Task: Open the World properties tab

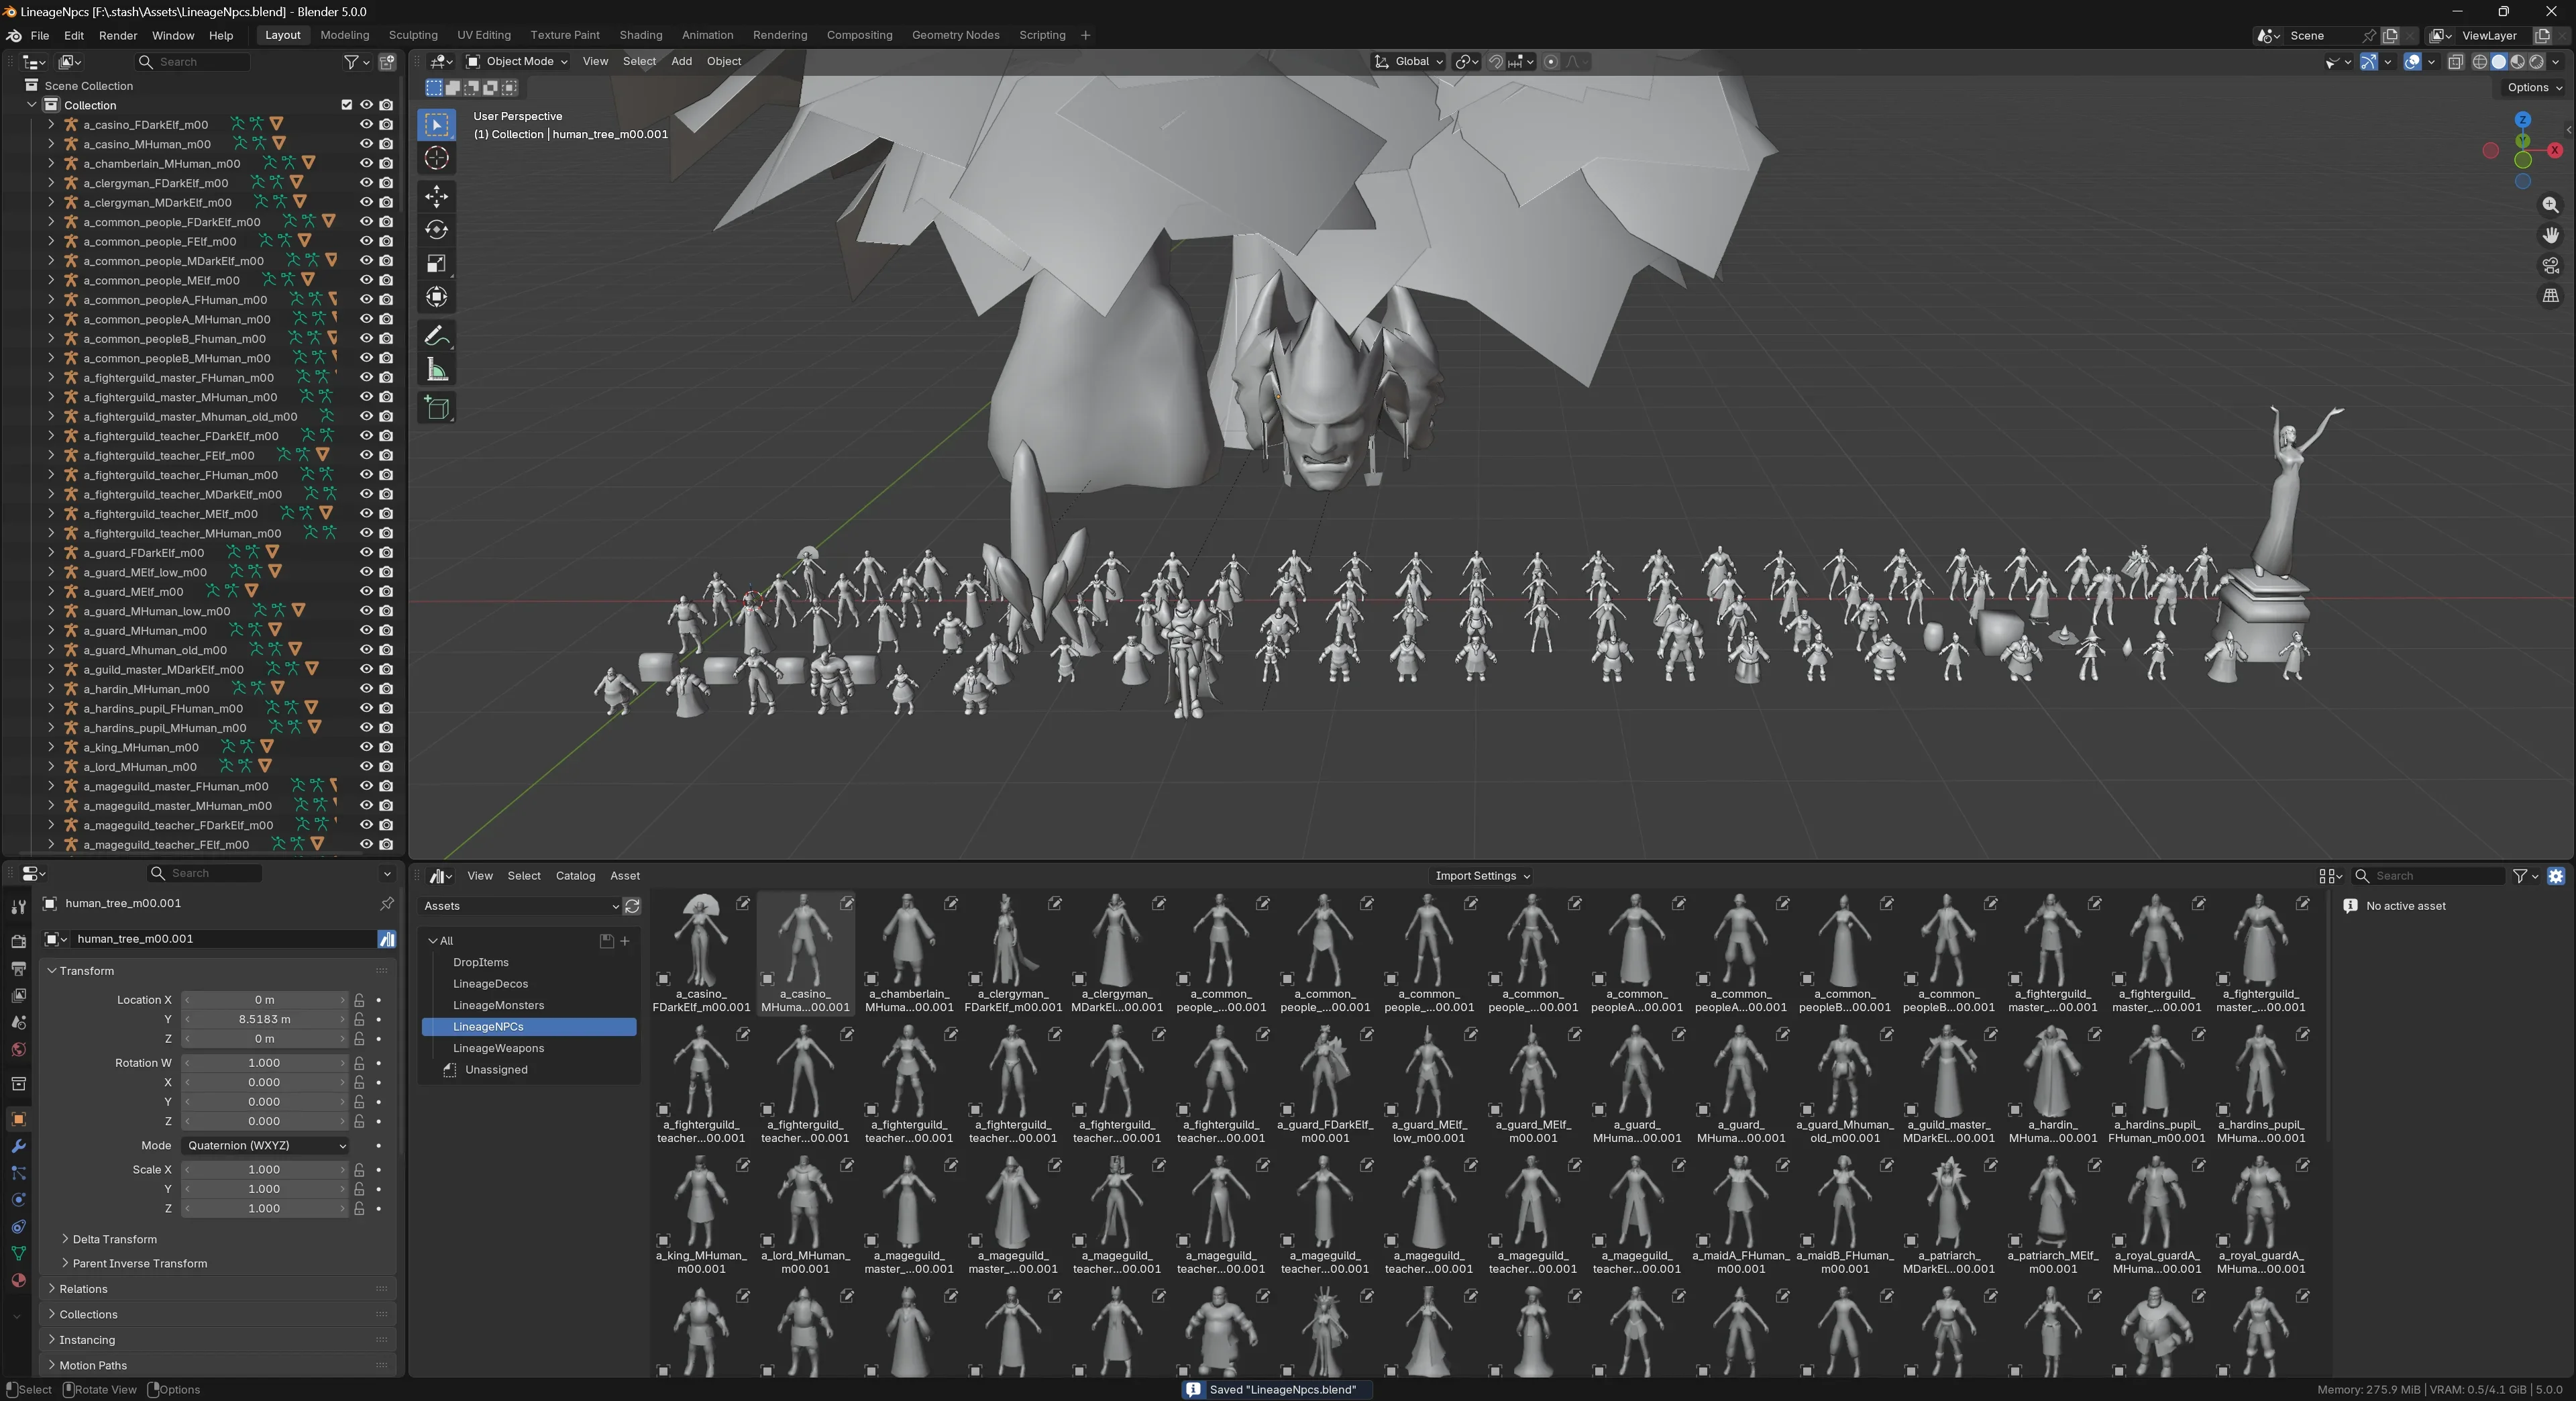Action: (x=18, y=1049)
